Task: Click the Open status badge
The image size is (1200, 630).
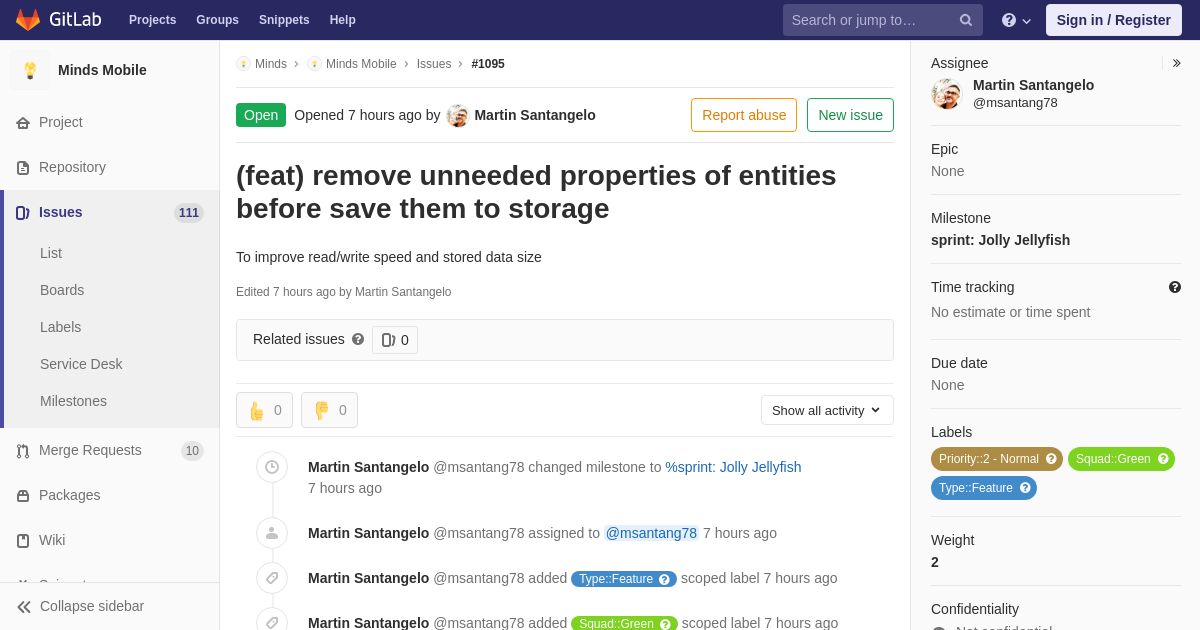Action: pyautogui.click(x=261, y=115)
